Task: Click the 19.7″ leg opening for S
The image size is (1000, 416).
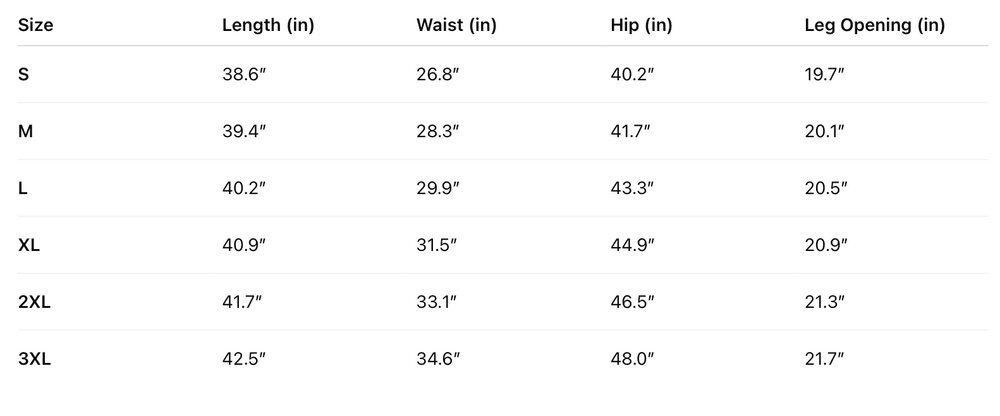Action: 825,74
